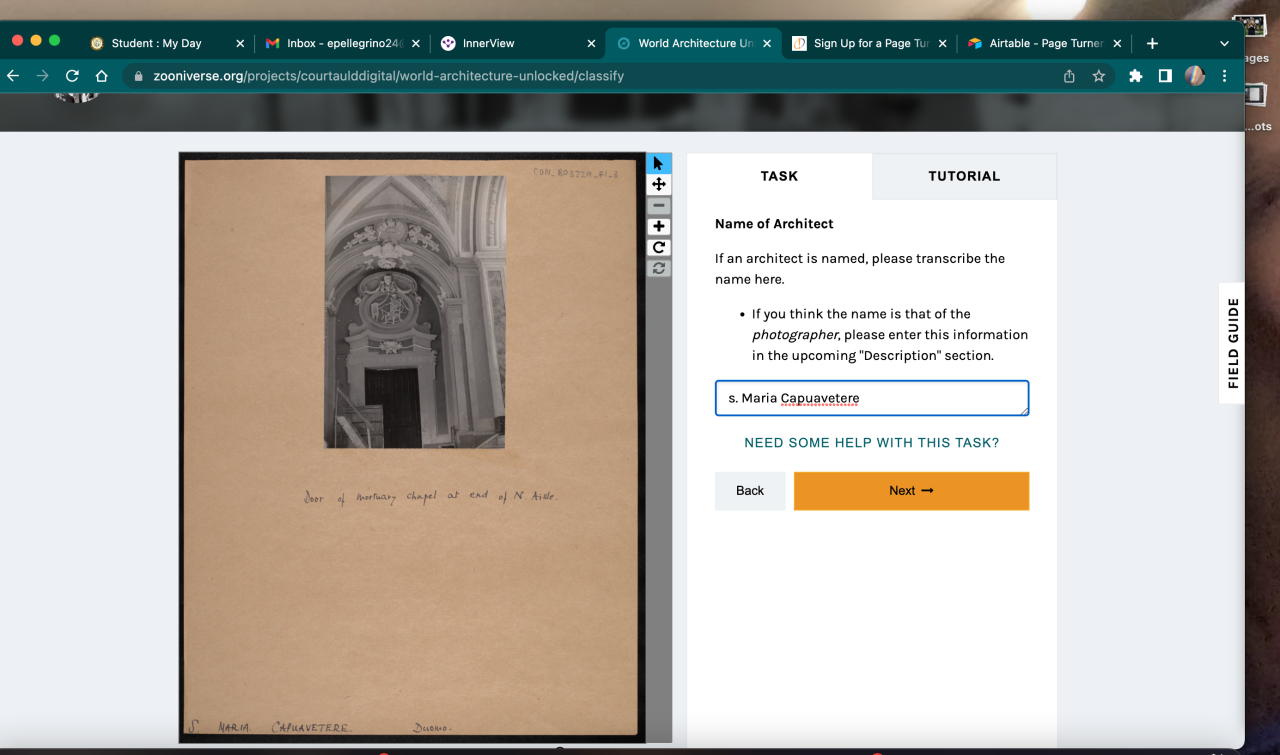Click the S. MARIA CAPUAVETERE label on card

pyautogui.click(x=270, y=727)
